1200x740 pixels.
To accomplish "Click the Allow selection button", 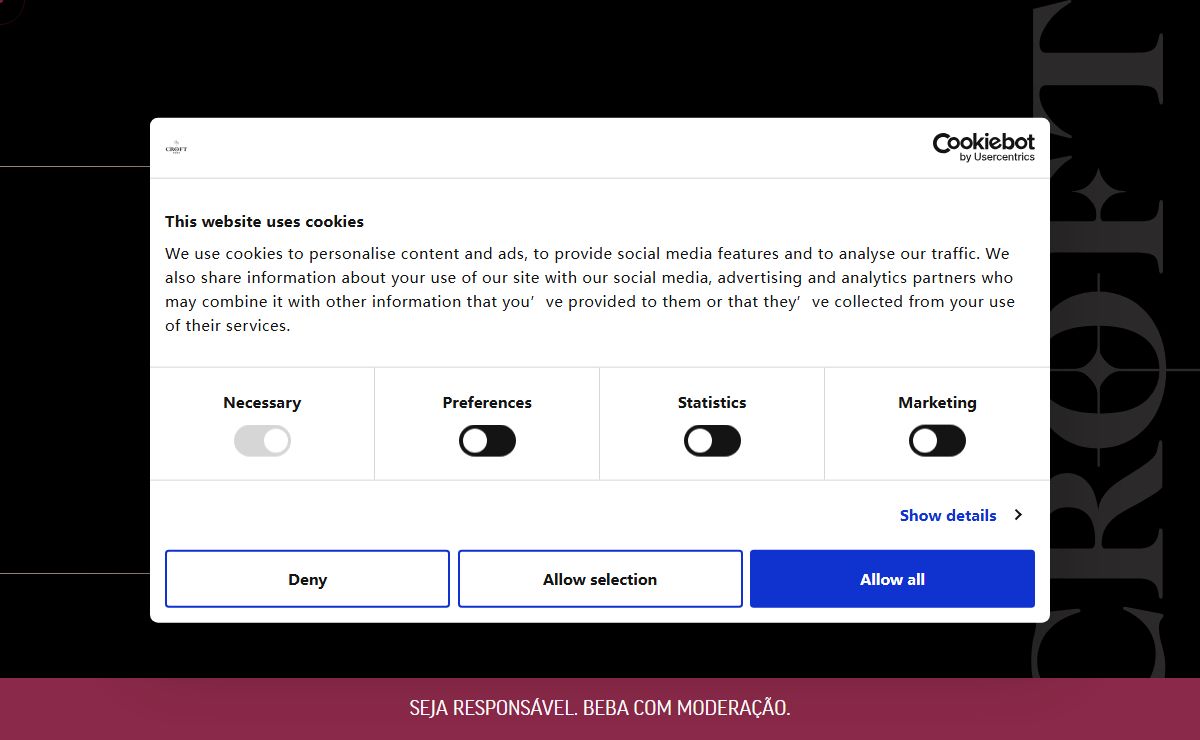I will tap(600, 579).
